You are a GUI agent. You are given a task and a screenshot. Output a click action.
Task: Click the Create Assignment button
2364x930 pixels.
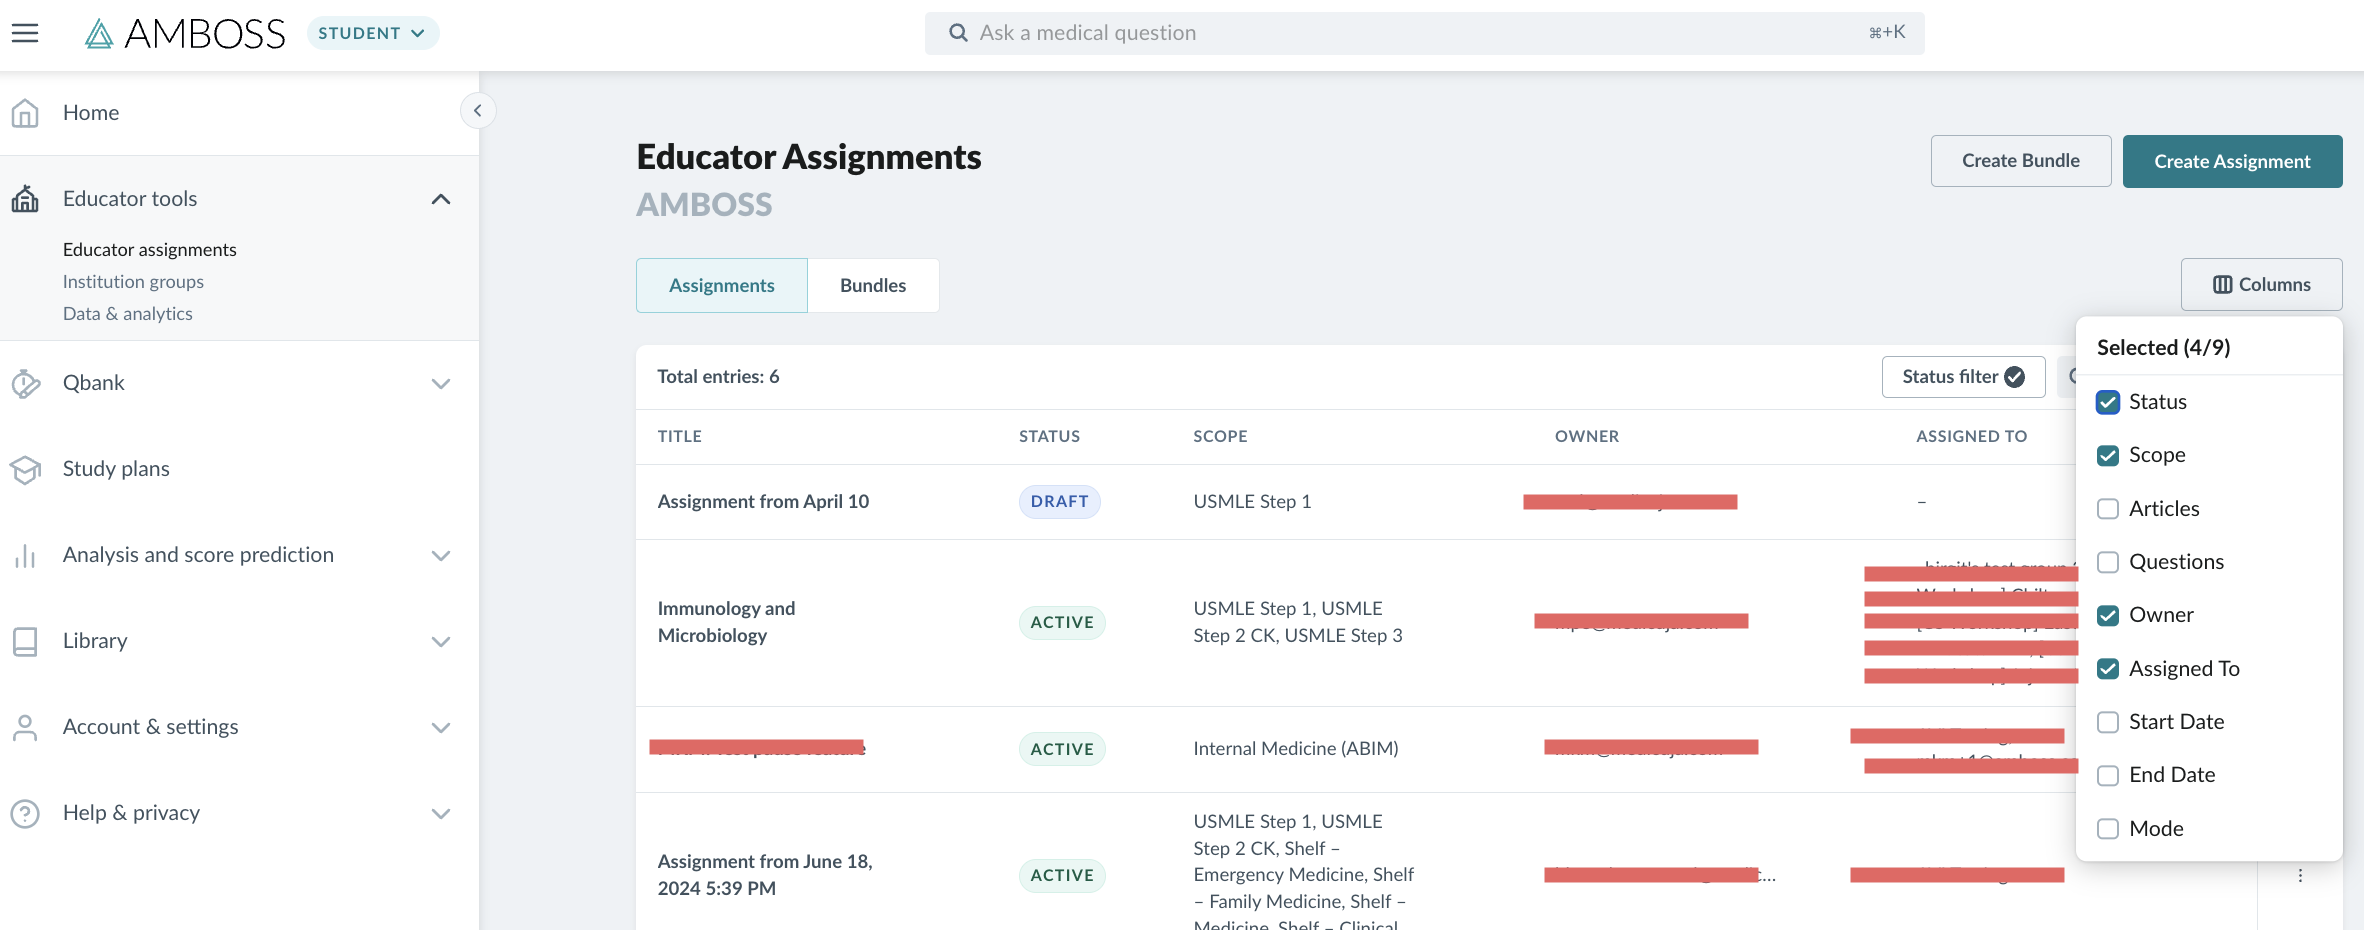coord(2232,161)
